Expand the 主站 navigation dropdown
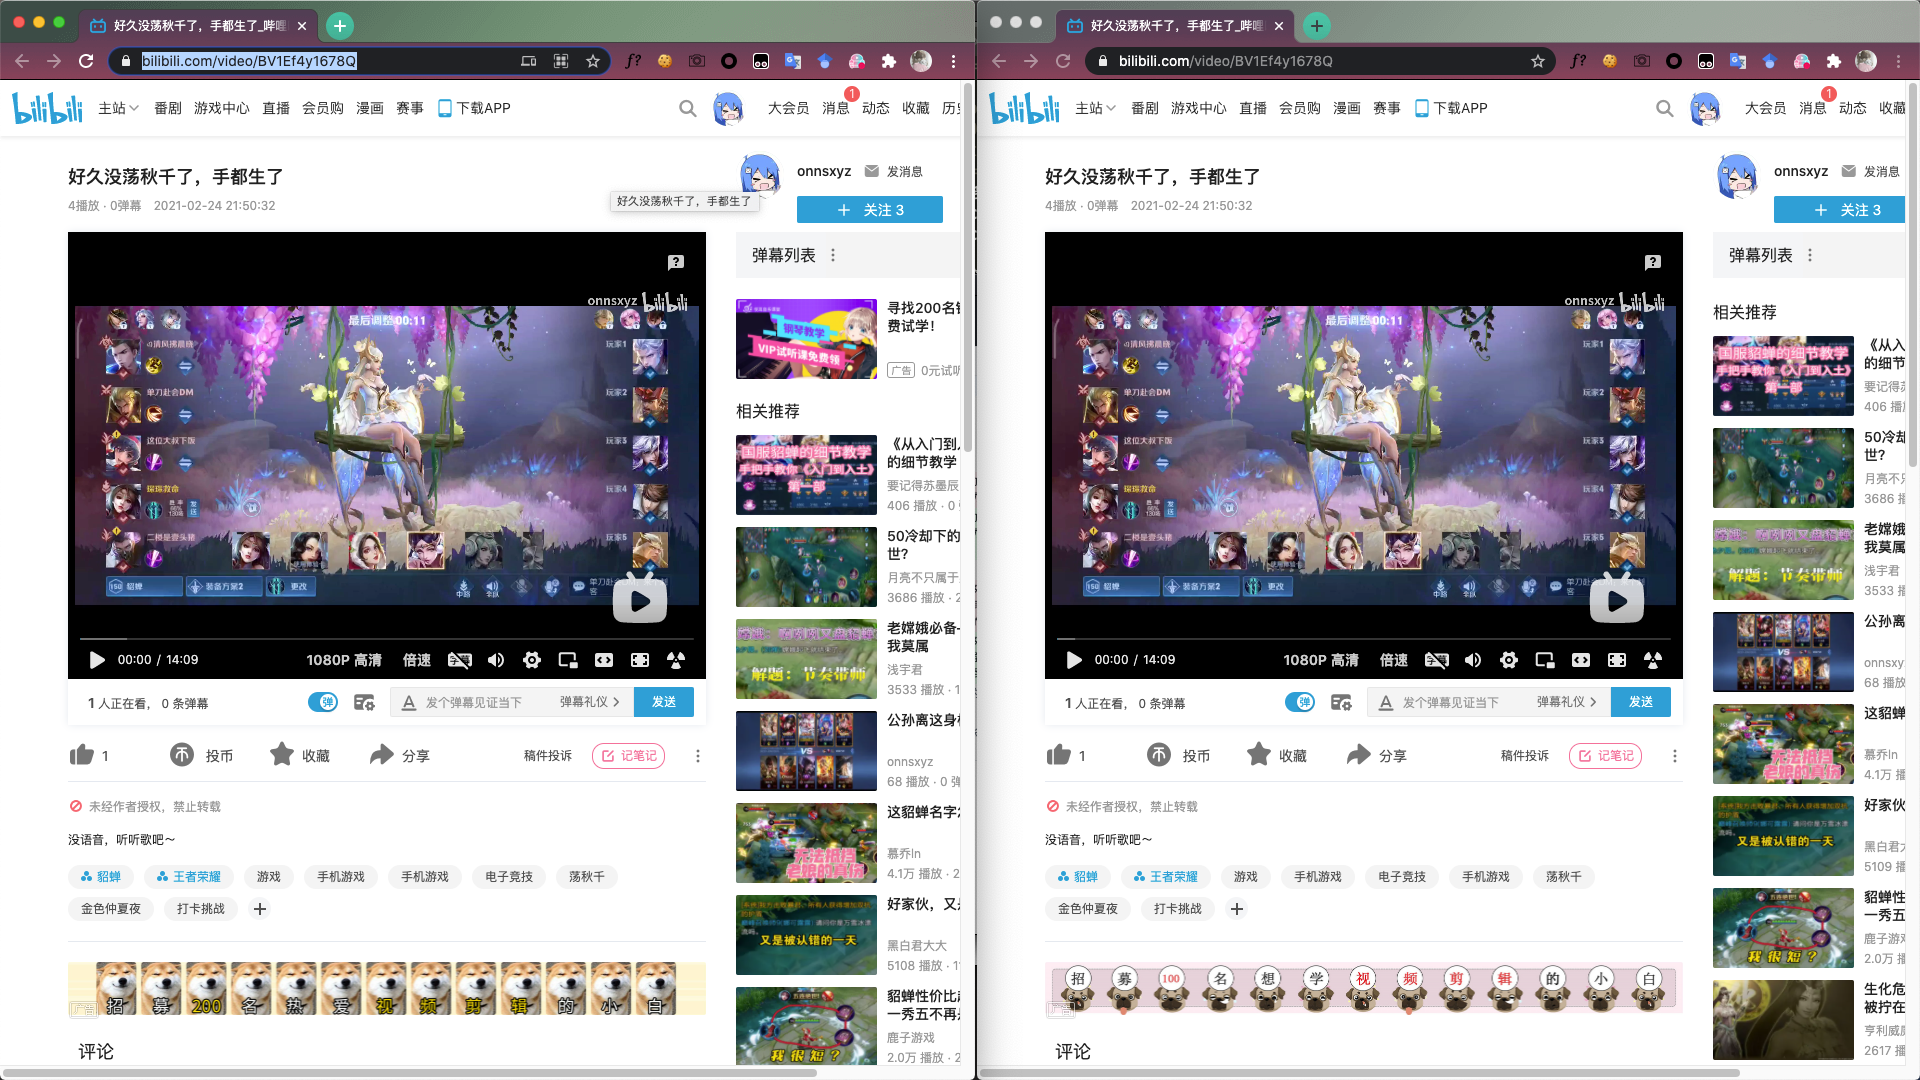 coord(116,108)
